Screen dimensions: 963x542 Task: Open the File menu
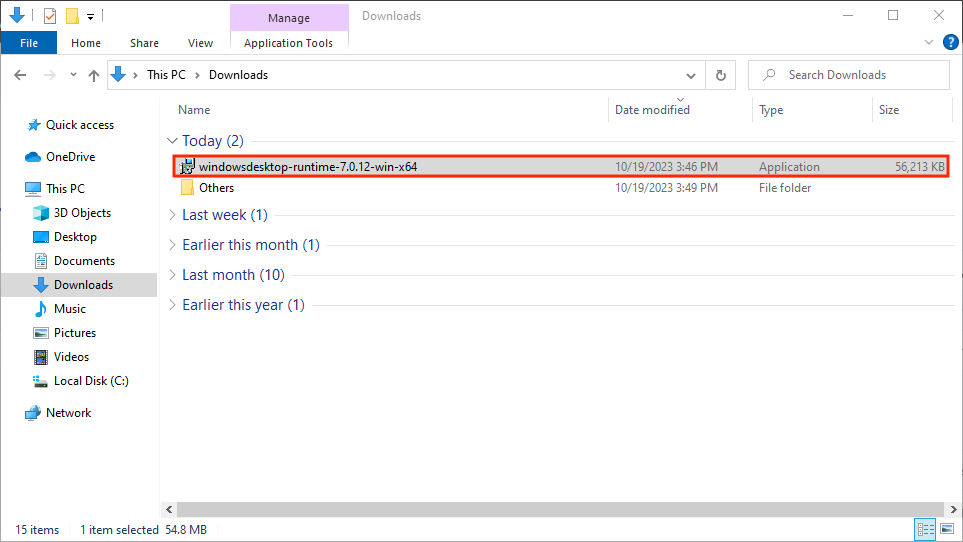[29, 43]
